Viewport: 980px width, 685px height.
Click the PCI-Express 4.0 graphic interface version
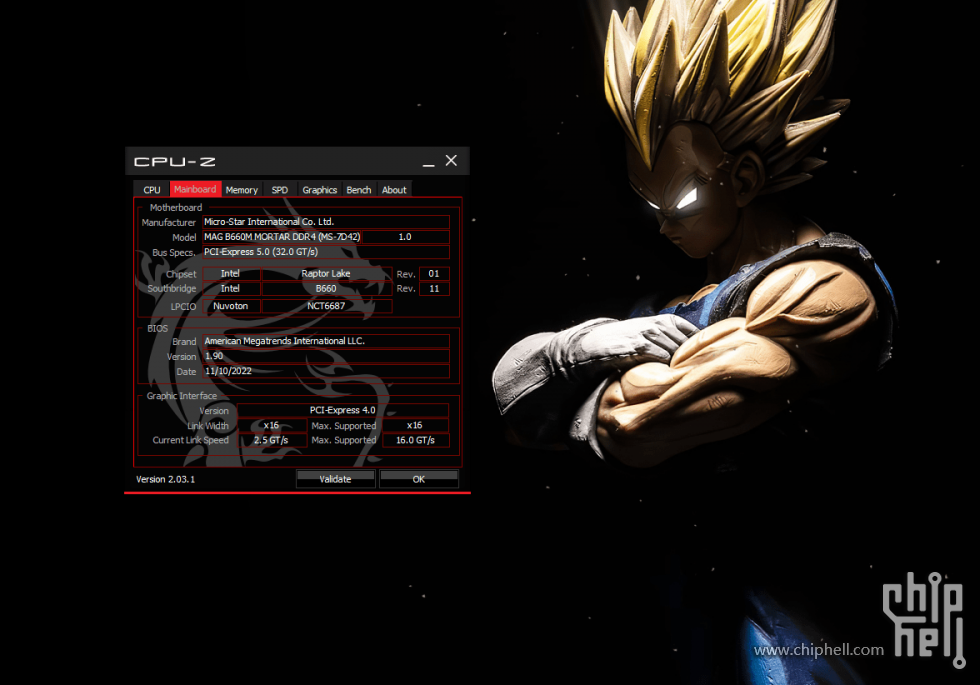pos(342,411)
